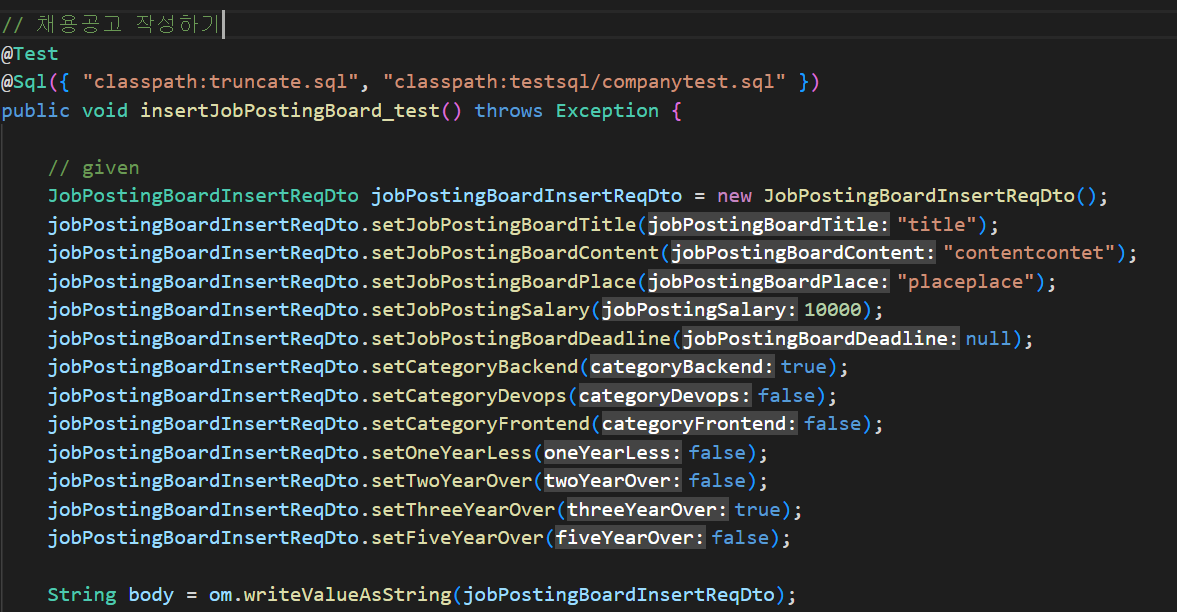1177x612 pixels.
Task: Click the true value for categoryBackend
Action: [804, 367]
